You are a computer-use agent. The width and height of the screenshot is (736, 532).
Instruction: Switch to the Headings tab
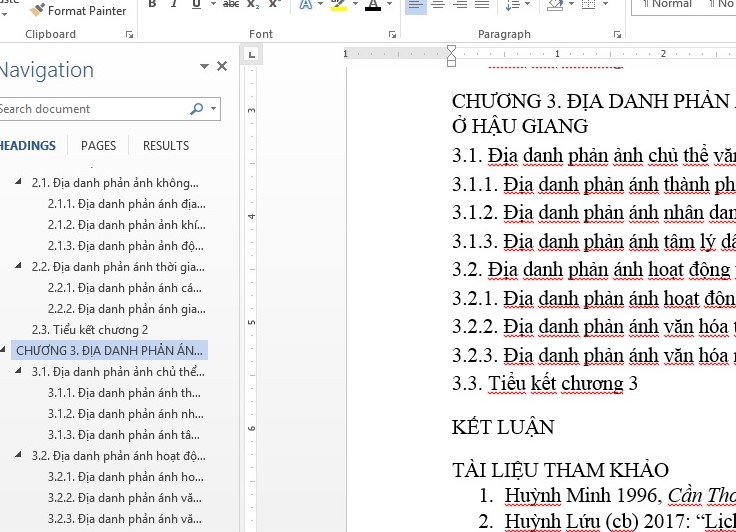(x=27, y=146)
